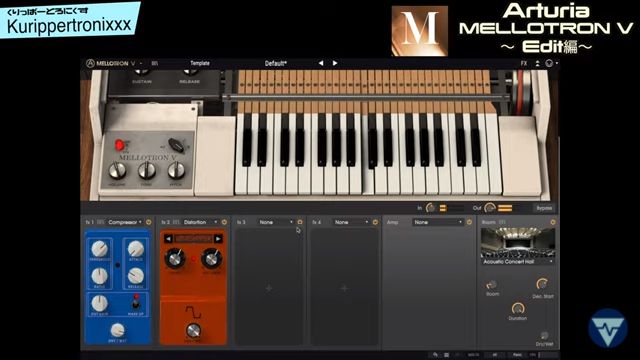Click the compressor Threshold knob
640x360 pixels.
(100, 248)
